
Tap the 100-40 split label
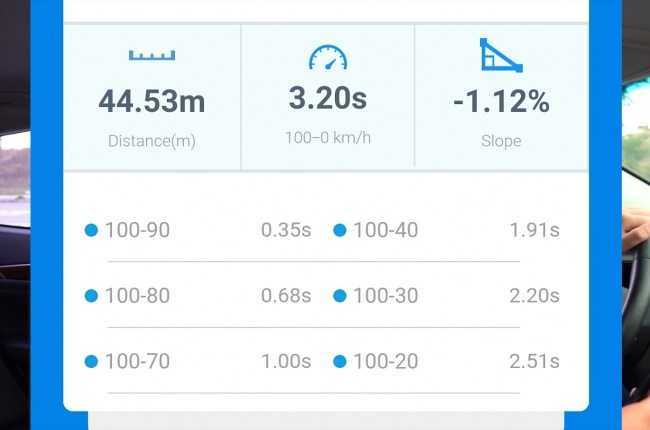[386, 230]
